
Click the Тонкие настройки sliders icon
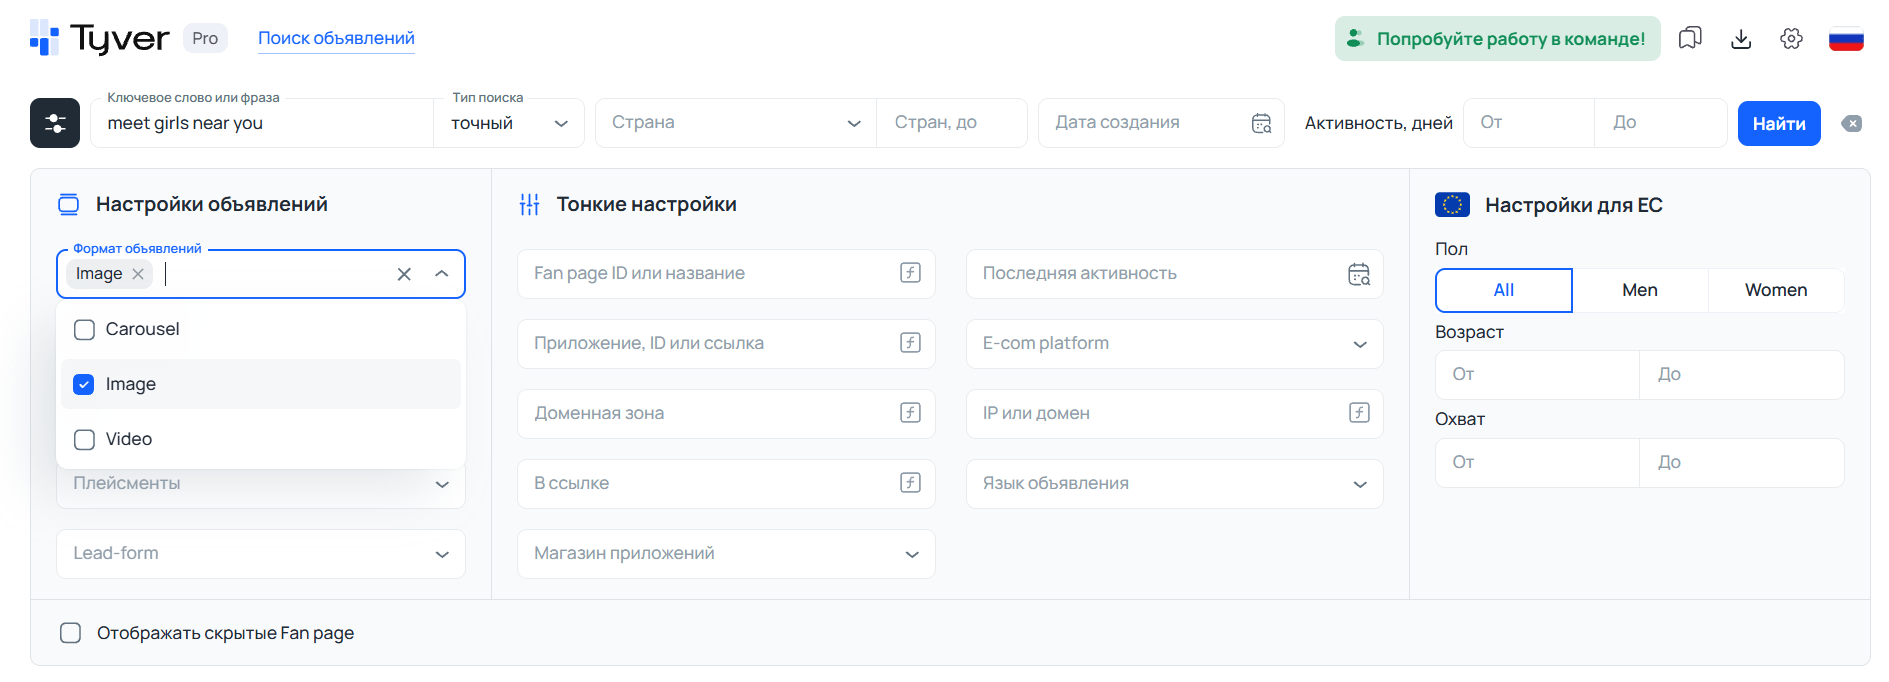[530, 205]
